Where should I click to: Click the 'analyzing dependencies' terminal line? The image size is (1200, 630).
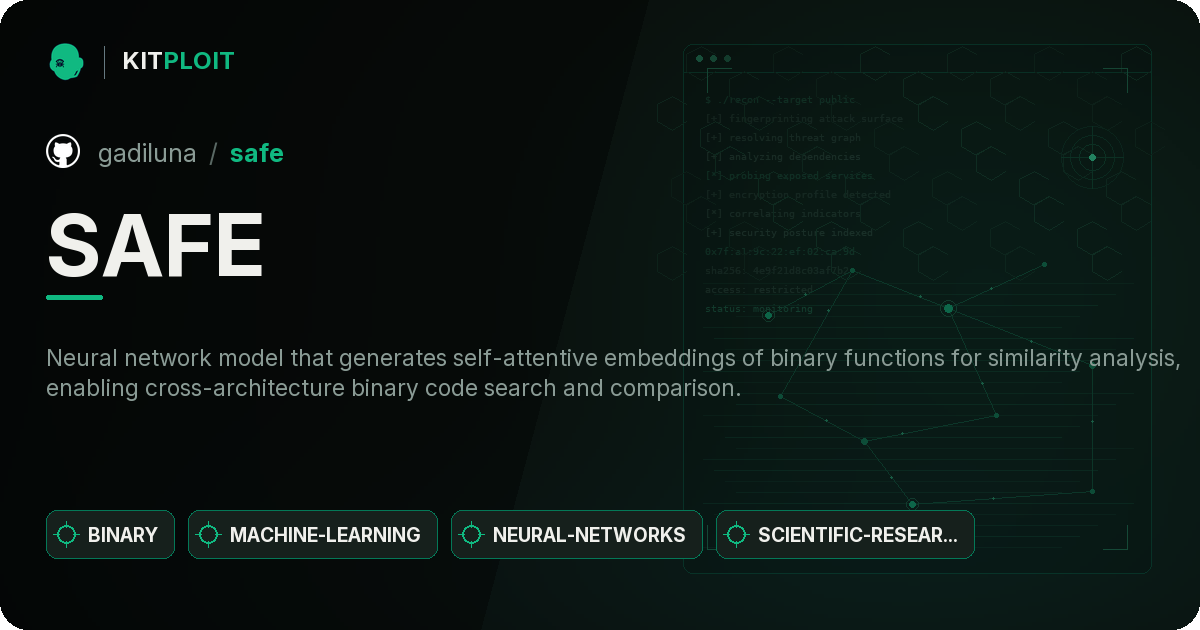point(782,157)
